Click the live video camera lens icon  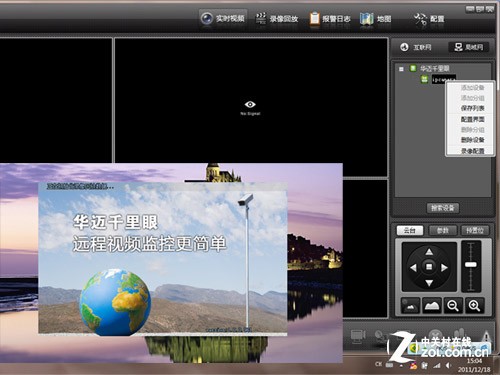(x=207, y=18)
